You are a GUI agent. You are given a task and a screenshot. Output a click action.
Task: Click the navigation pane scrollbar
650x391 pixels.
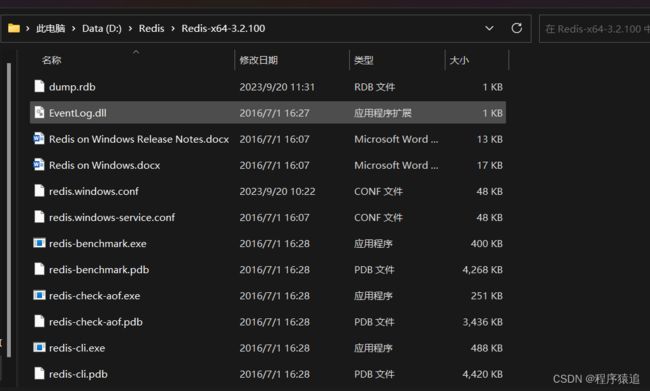(9, 209)
